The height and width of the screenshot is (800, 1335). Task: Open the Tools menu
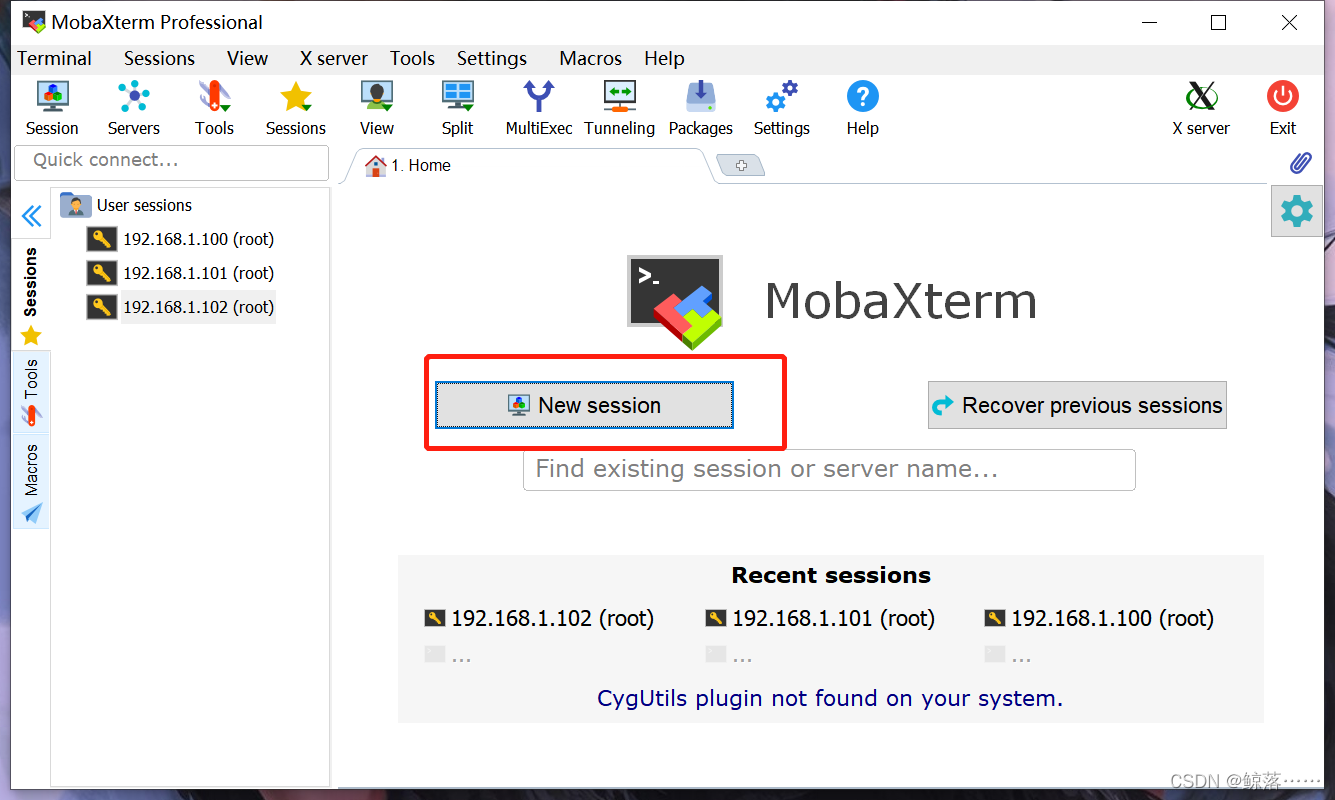[412, 58]
